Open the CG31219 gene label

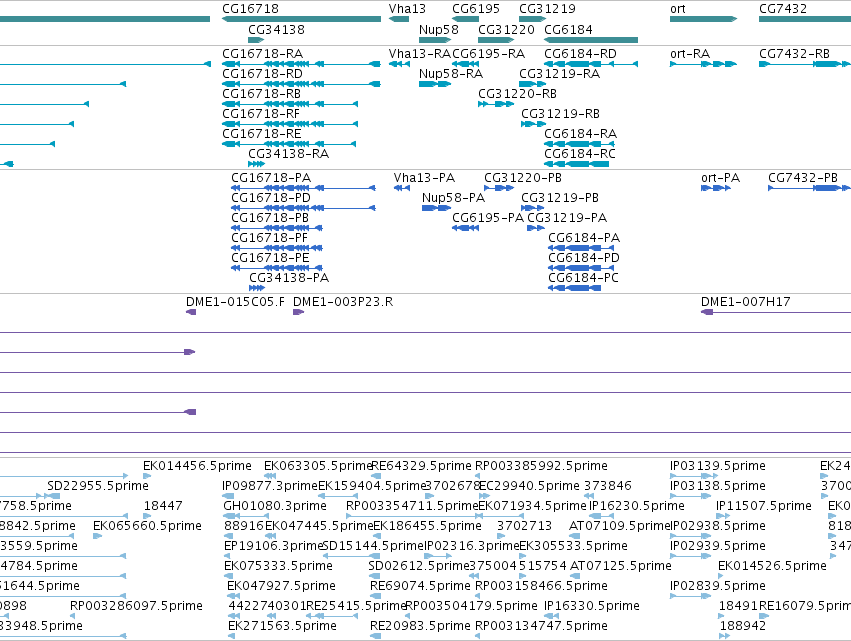547,9
